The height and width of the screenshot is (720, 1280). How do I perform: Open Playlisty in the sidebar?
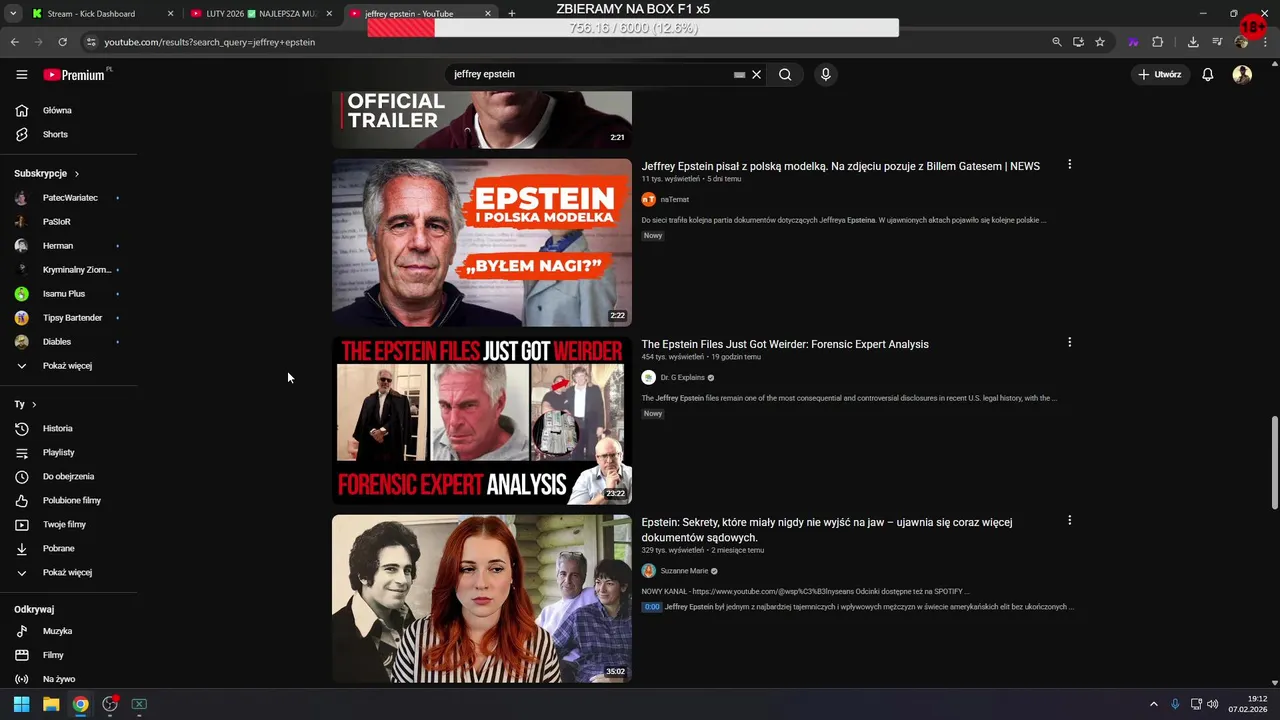pos(68,452)
